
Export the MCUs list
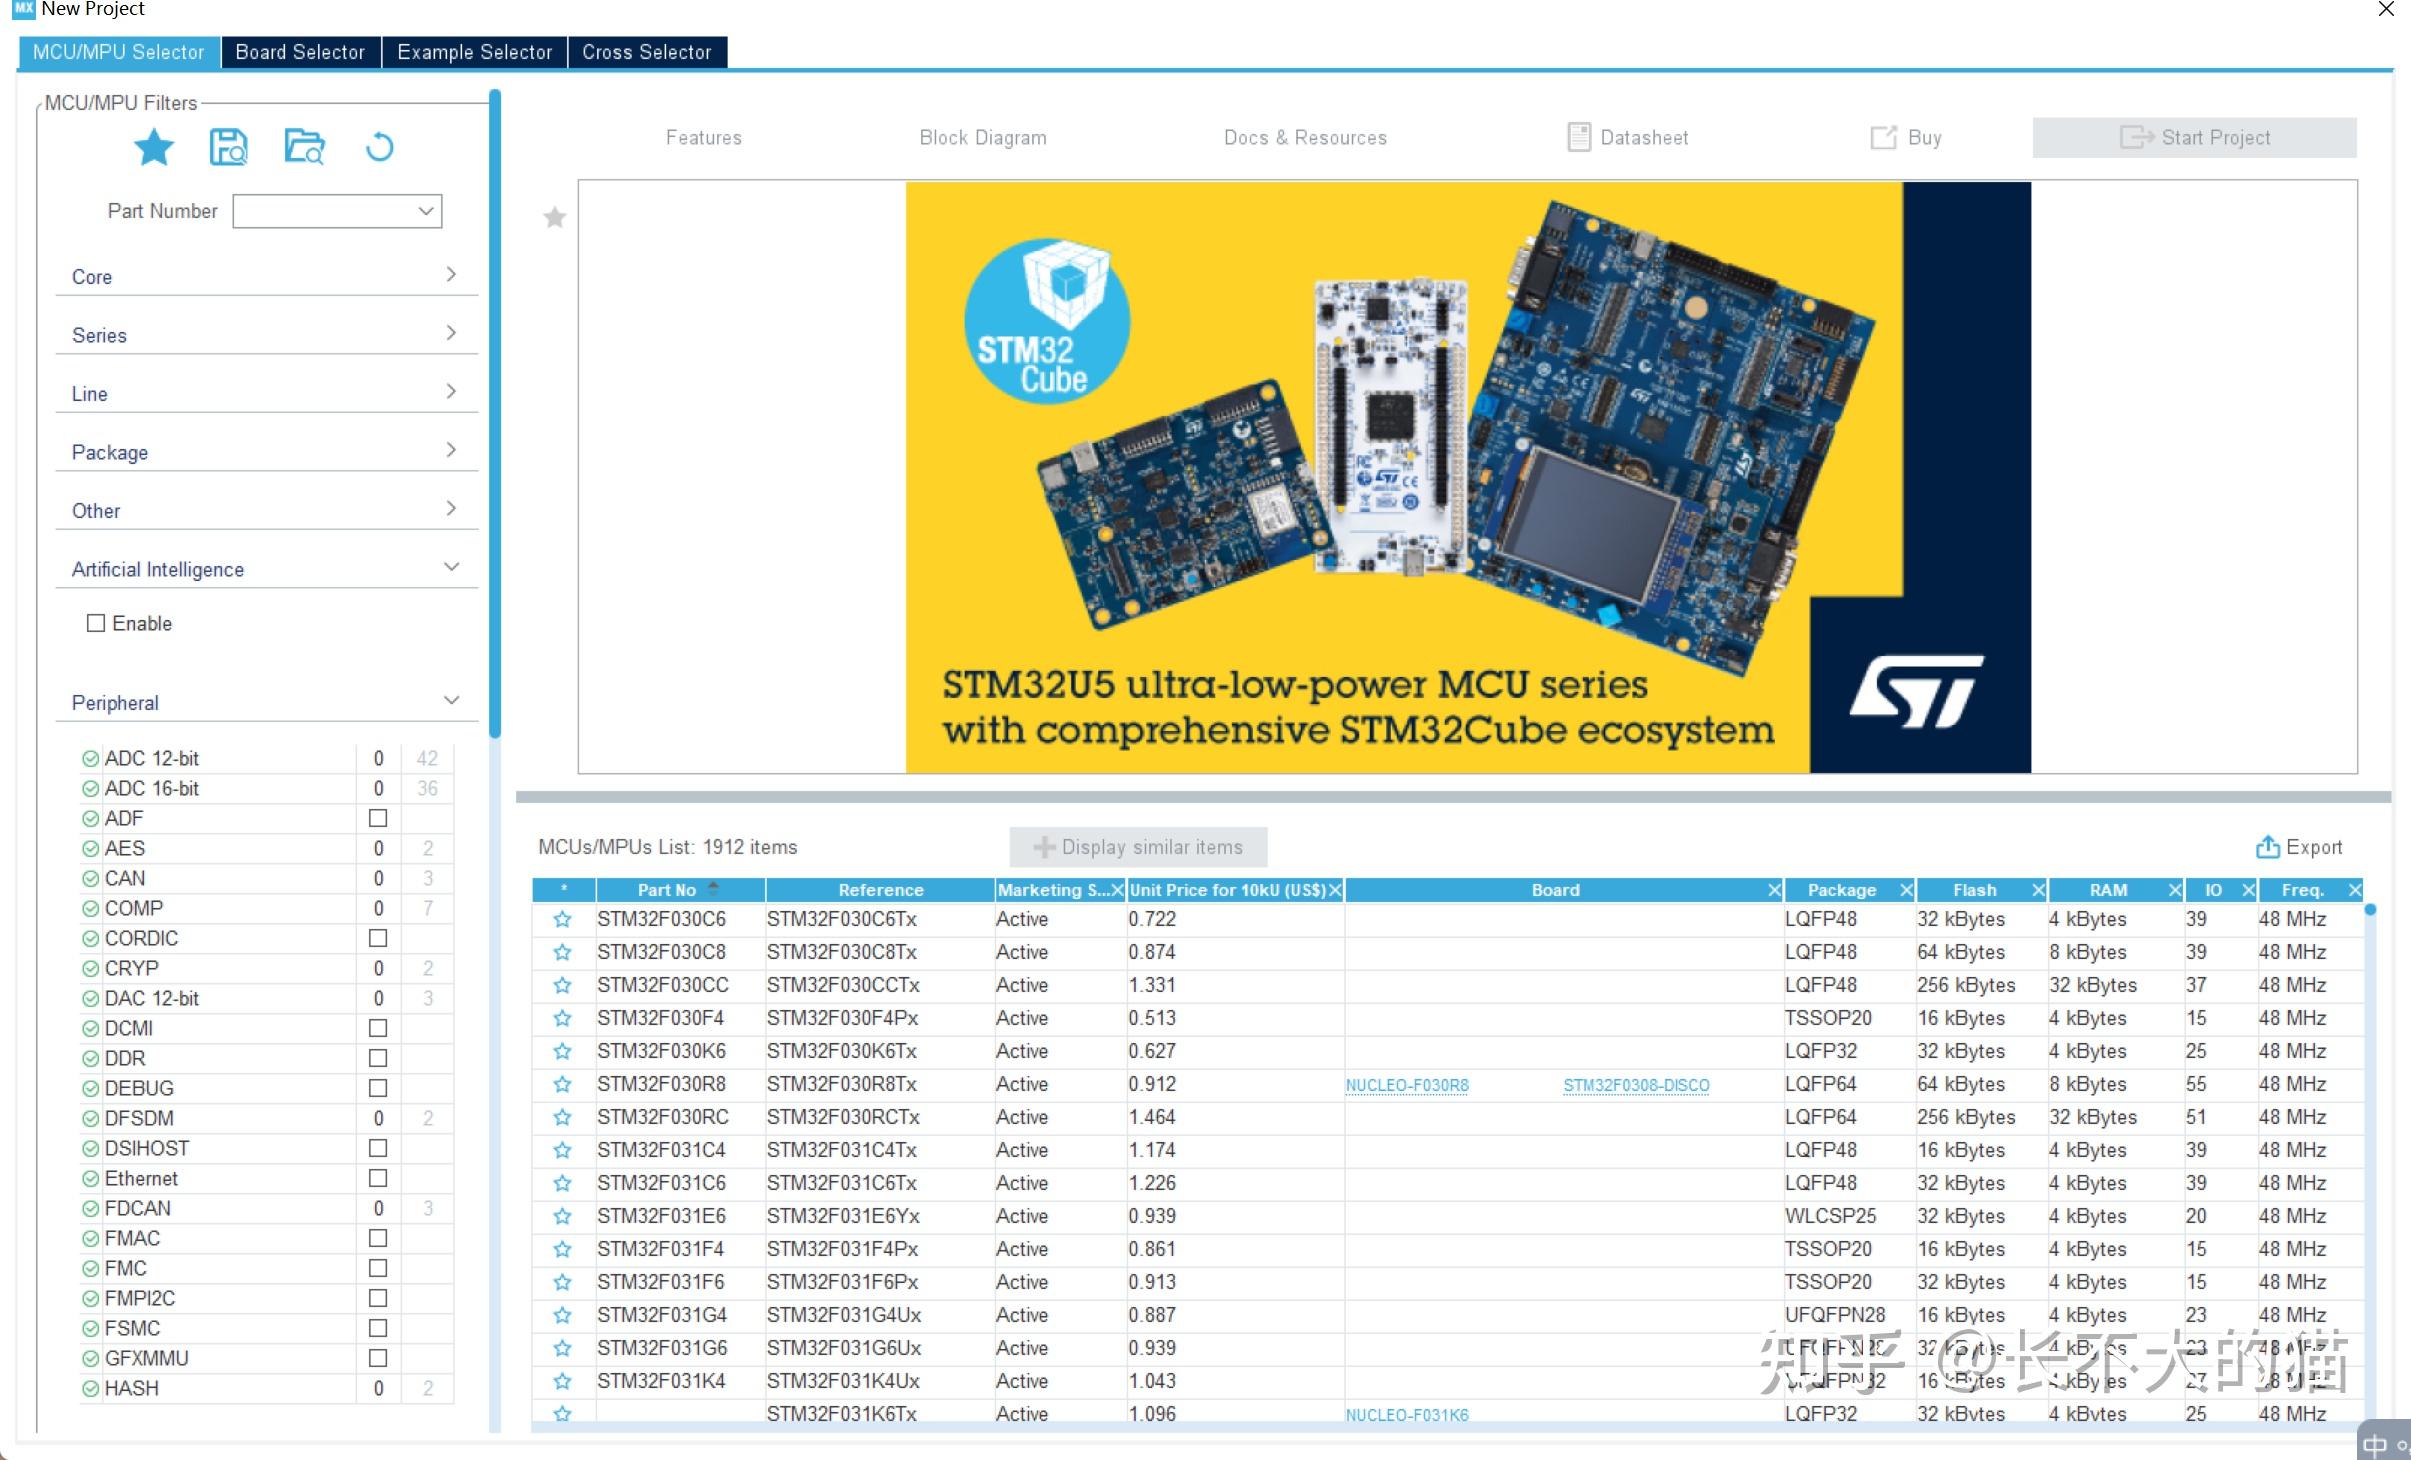coord(2300,847)
